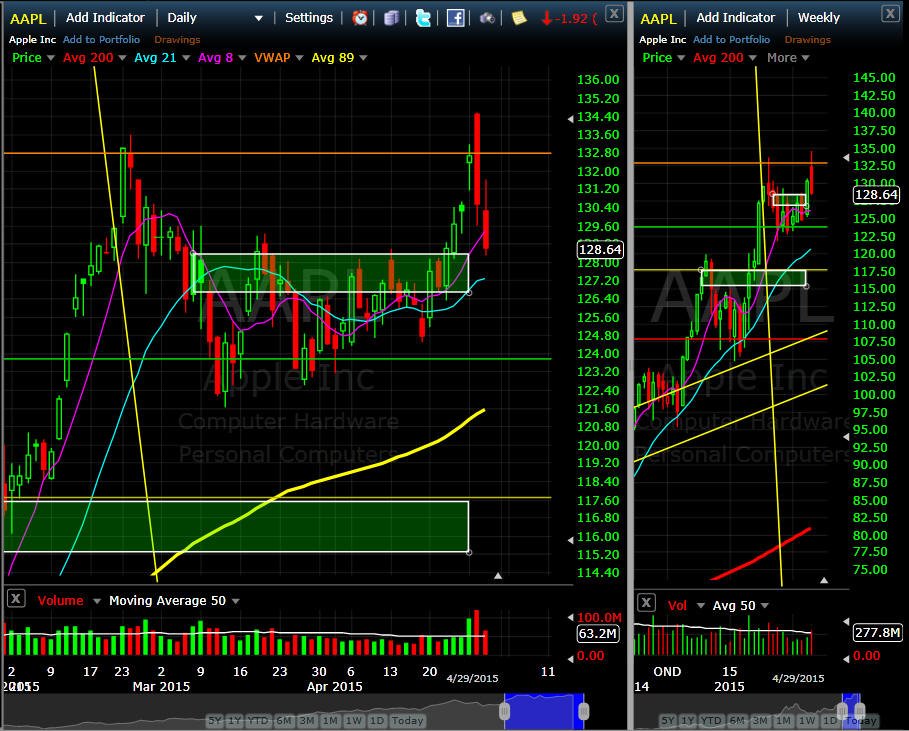Viewport: 909px width, 731px height.
Task: Select YTD range in Daily chart
Action: coord(258,721)
